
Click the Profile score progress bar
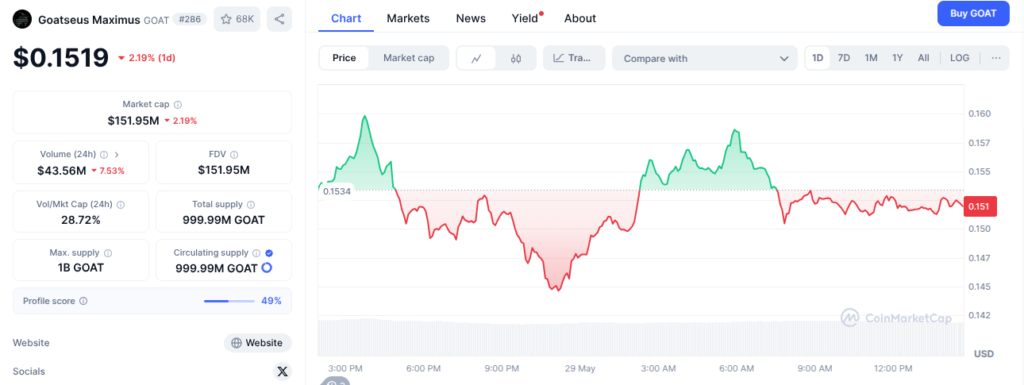[229, 301]
